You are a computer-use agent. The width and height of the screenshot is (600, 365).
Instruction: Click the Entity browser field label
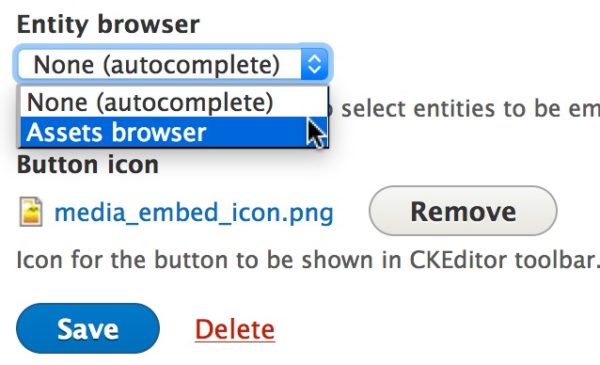pyautogui.click(x=108, y=24)
